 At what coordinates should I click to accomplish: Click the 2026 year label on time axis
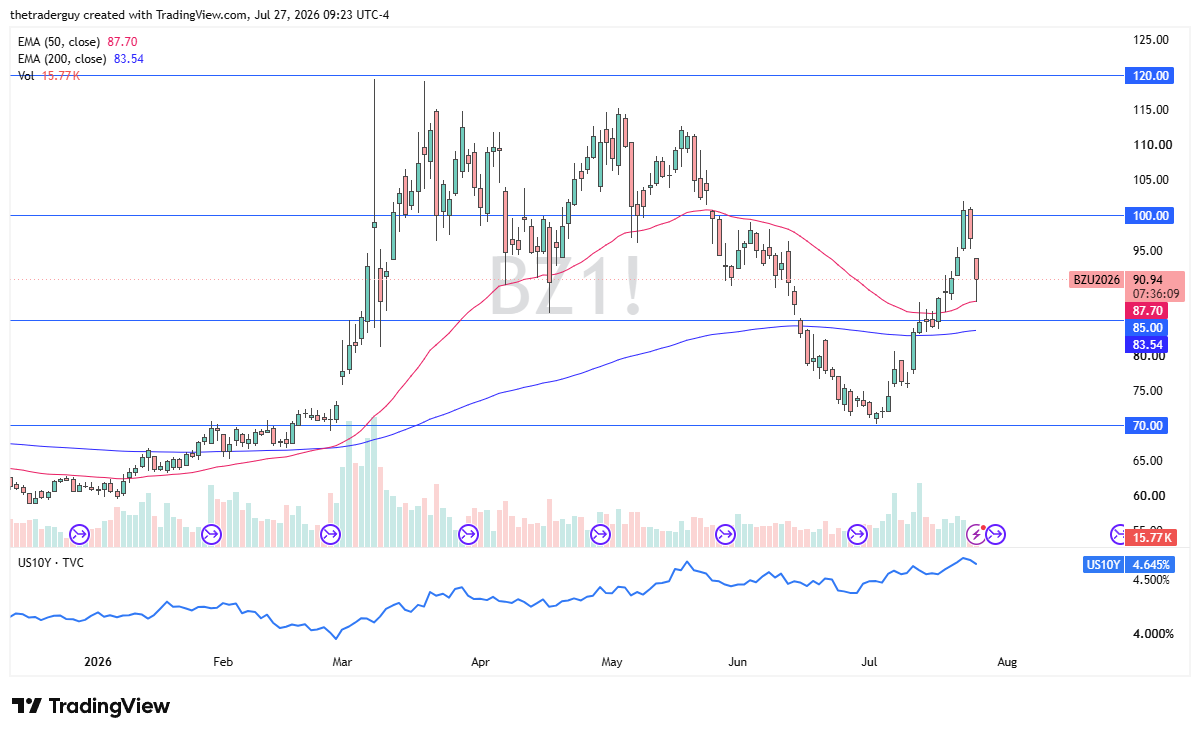point(98,662)
